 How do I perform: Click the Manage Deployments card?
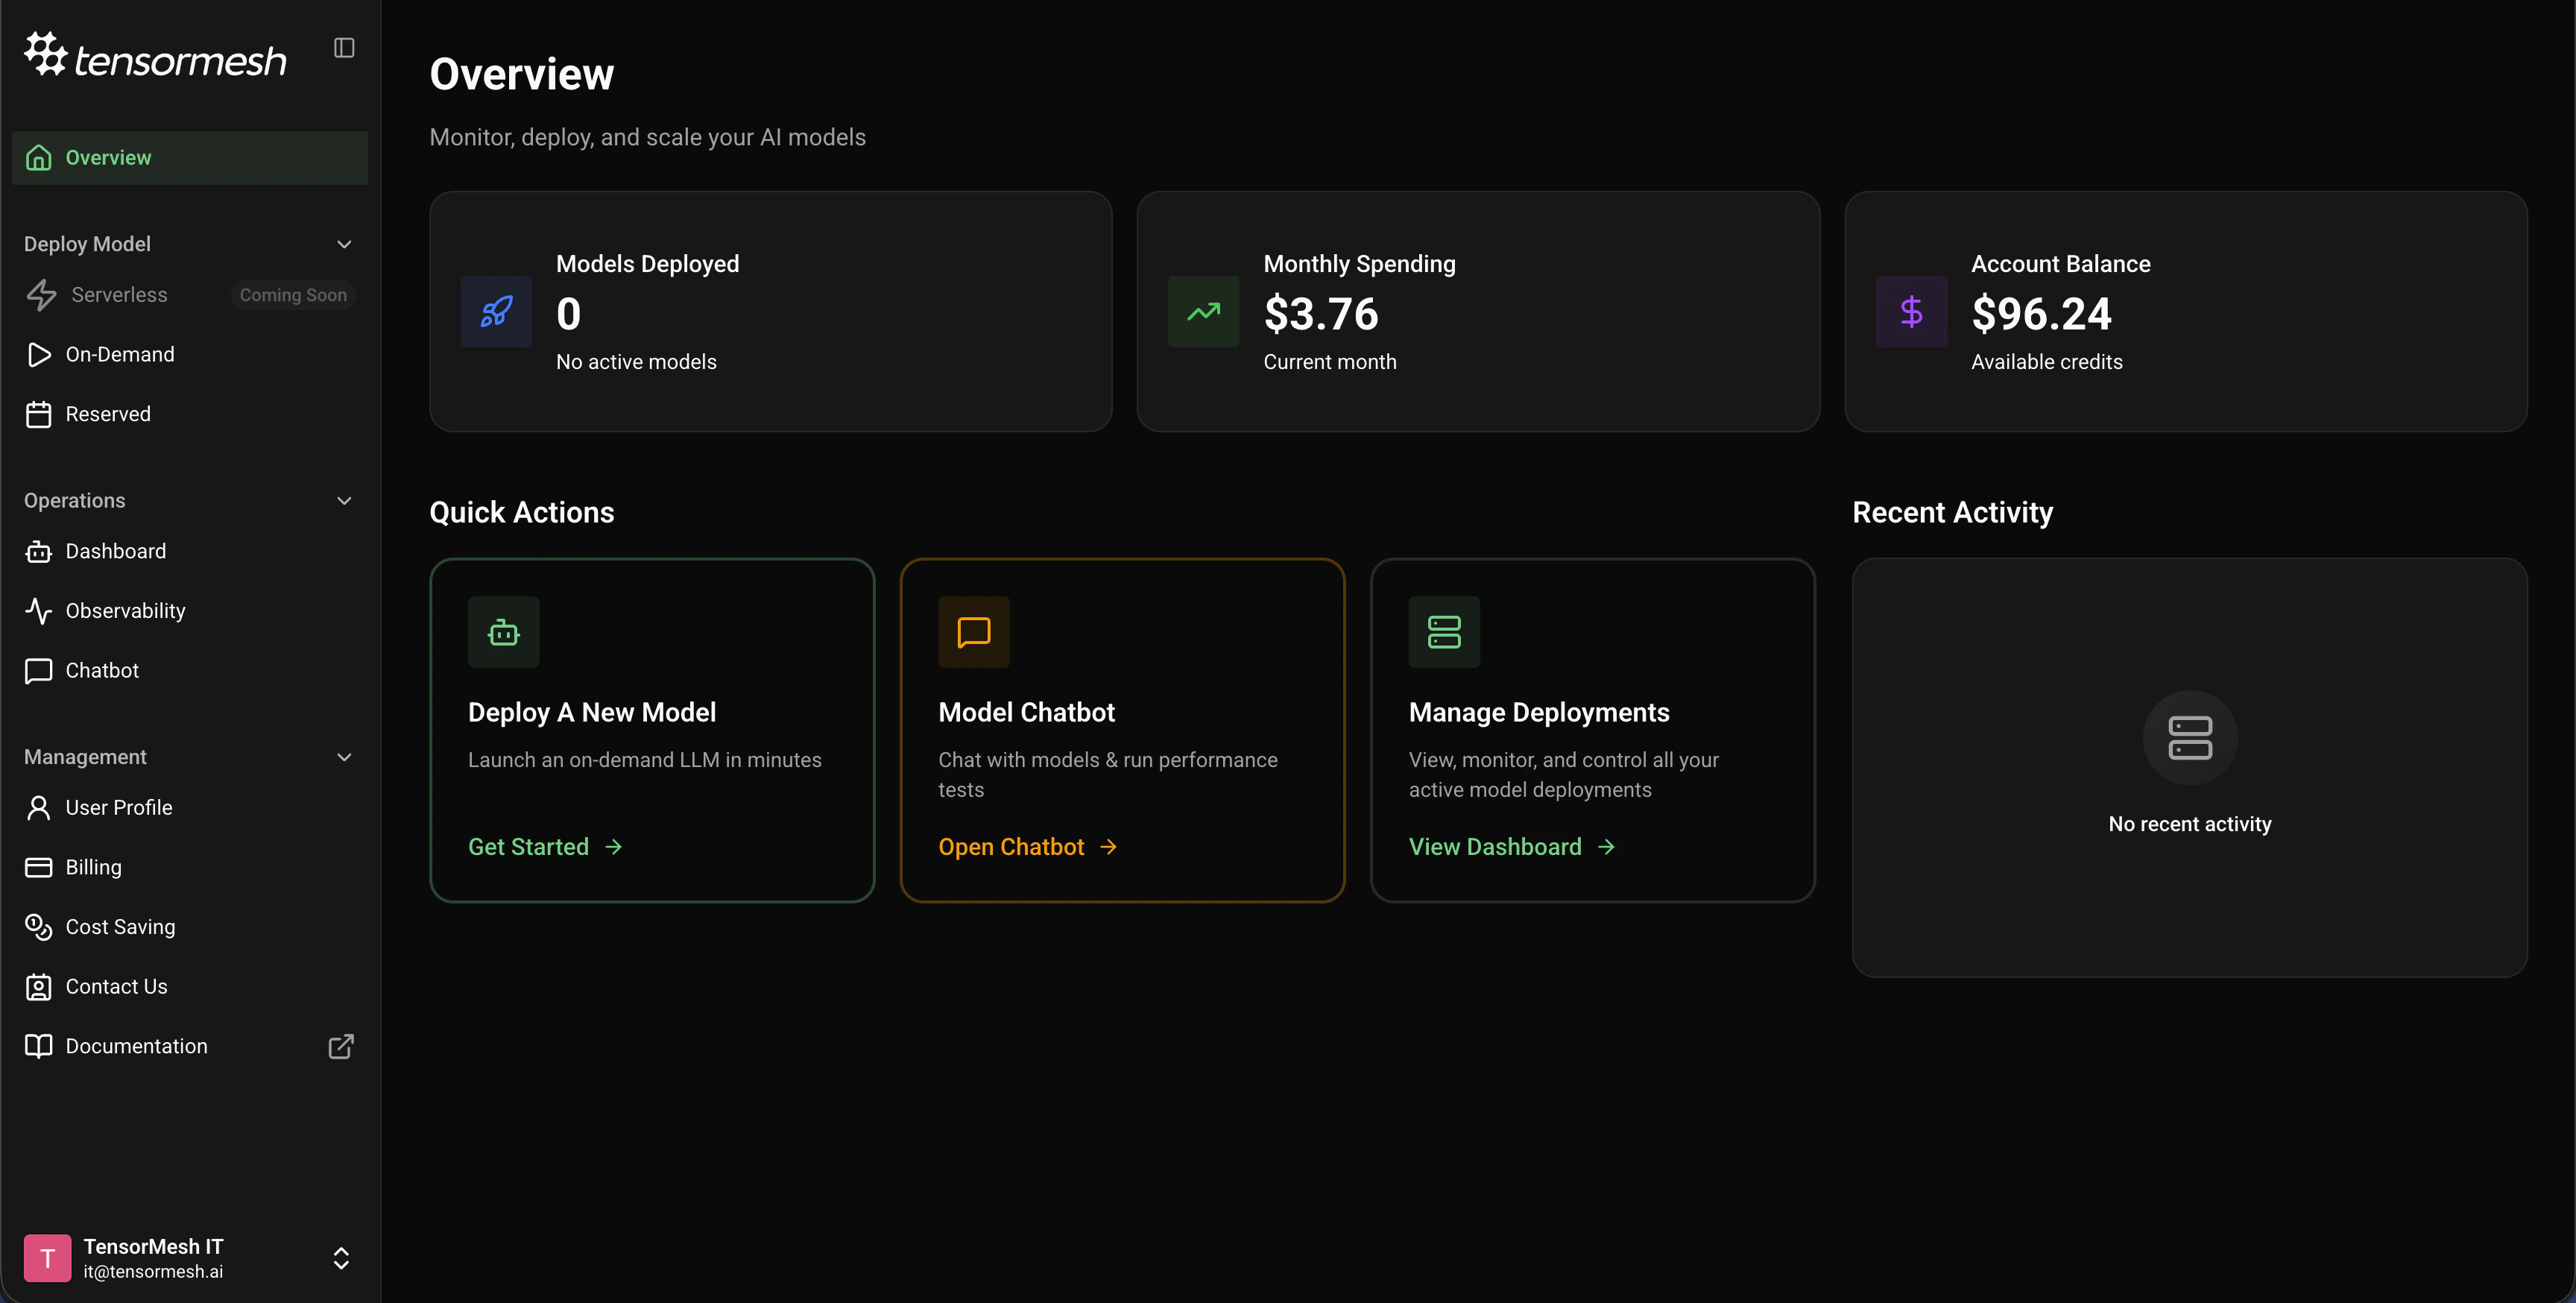tap(1592, 730)
